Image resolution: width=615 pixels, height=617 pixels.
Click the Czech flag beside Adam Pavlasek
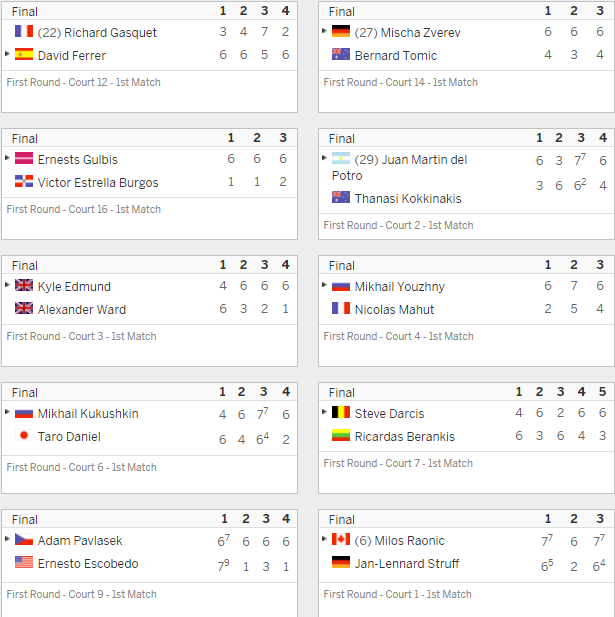(24, 539)
